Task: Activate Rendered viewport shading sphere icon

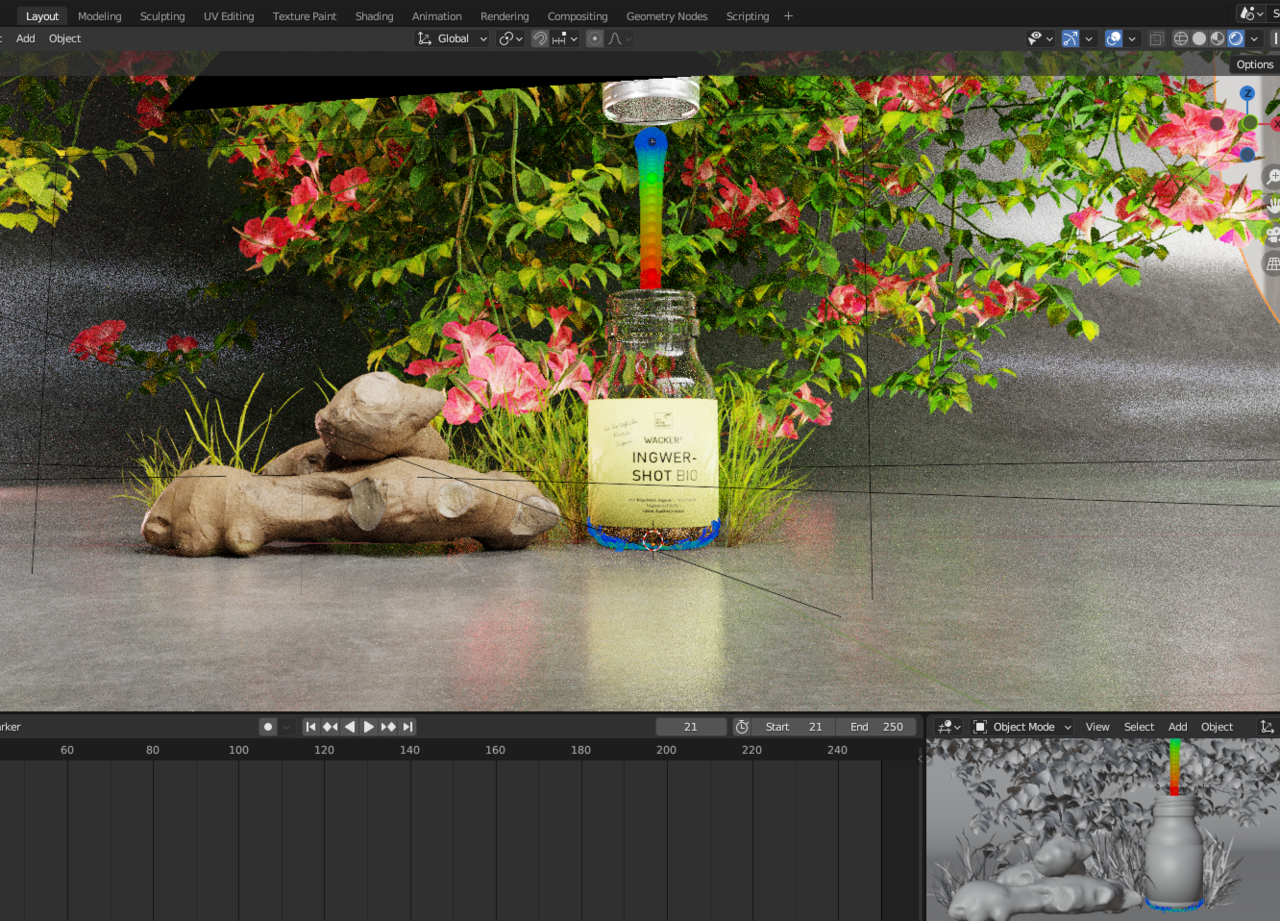Action: click(1234, 38)
